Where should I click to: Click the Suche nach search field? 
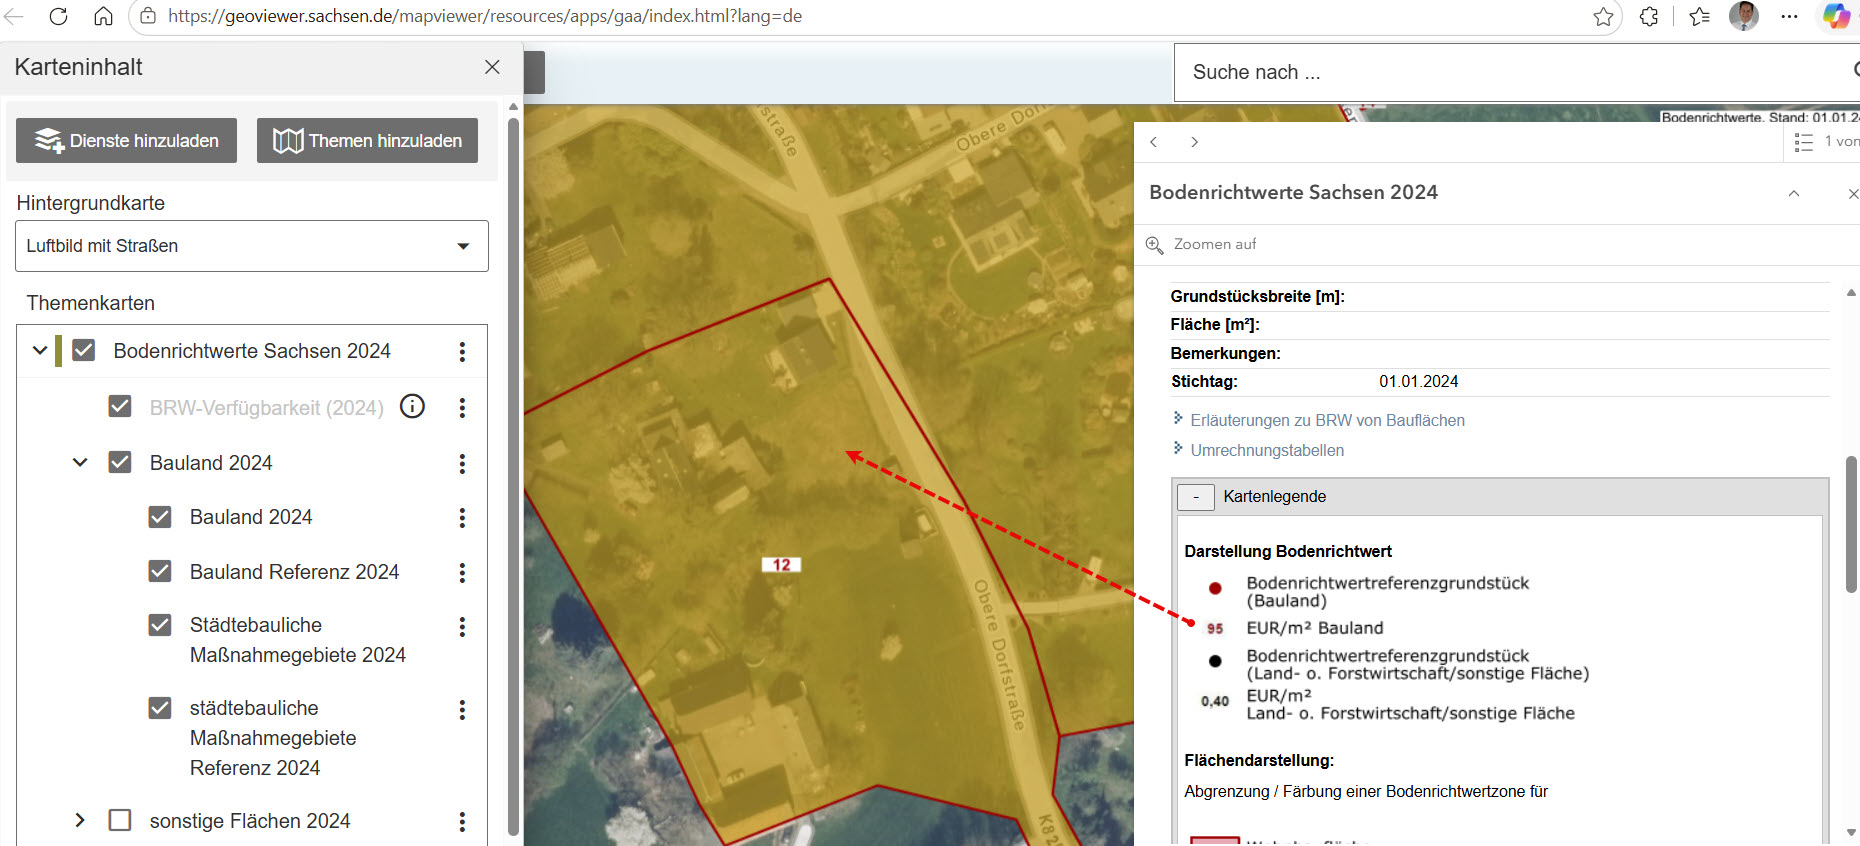[x=1516, y=72]
